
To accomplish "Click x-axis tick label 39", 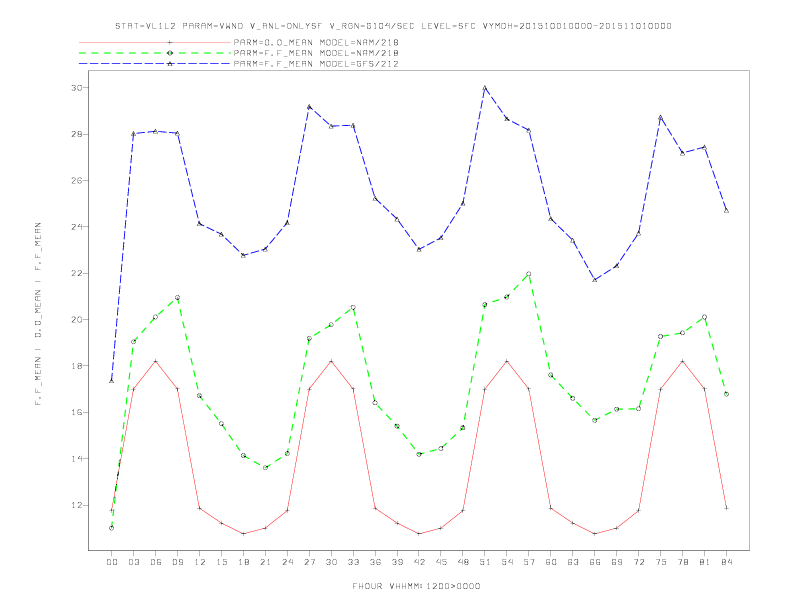I will pyautogui.click(x=397, y=562).
